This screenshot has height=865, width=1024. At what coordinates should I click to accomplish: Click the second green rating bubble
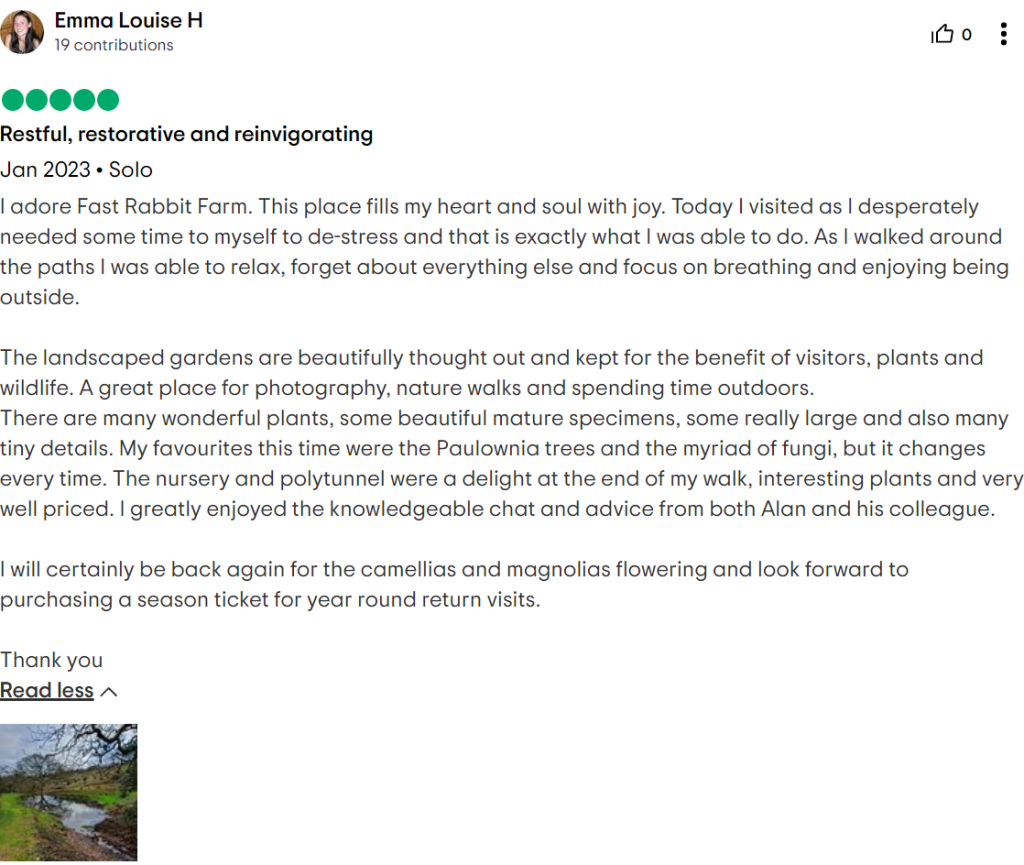(36, 100)
